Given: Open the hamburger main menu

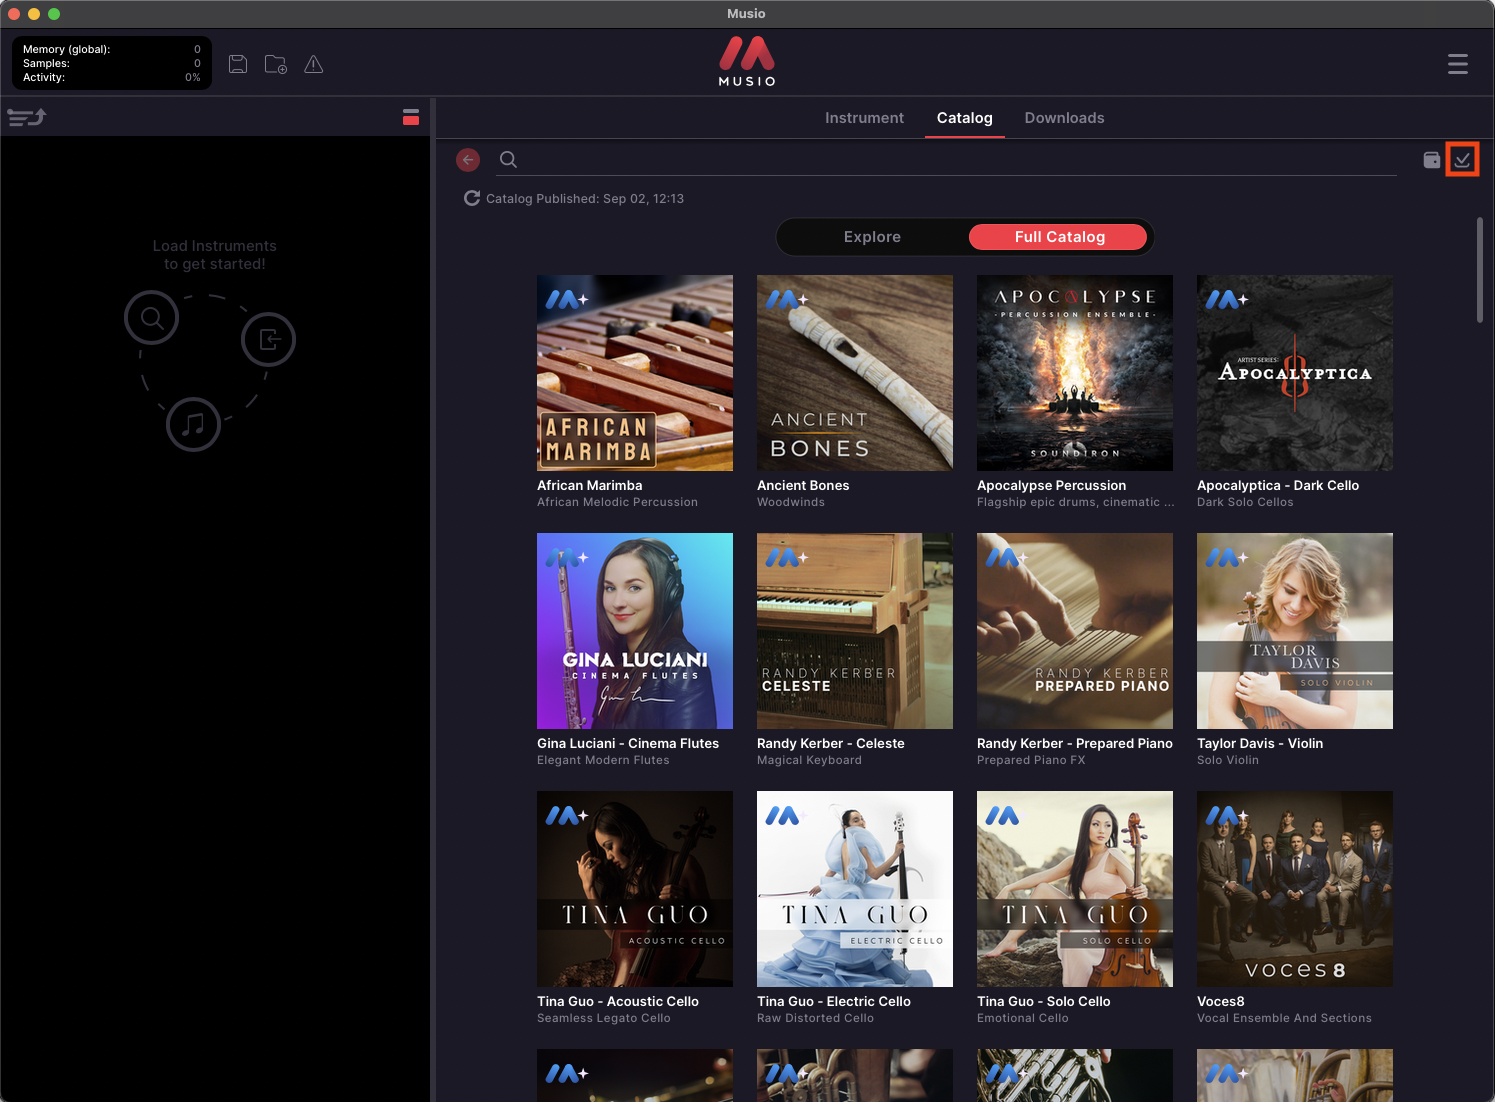Looking at the screenshot, I should [1458, 64].
